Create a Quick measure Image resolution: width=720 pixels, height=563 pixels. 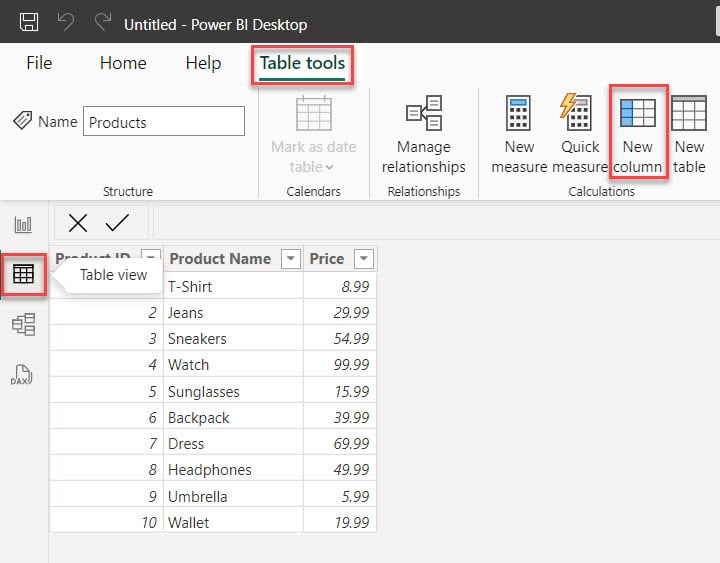point(580,135)
